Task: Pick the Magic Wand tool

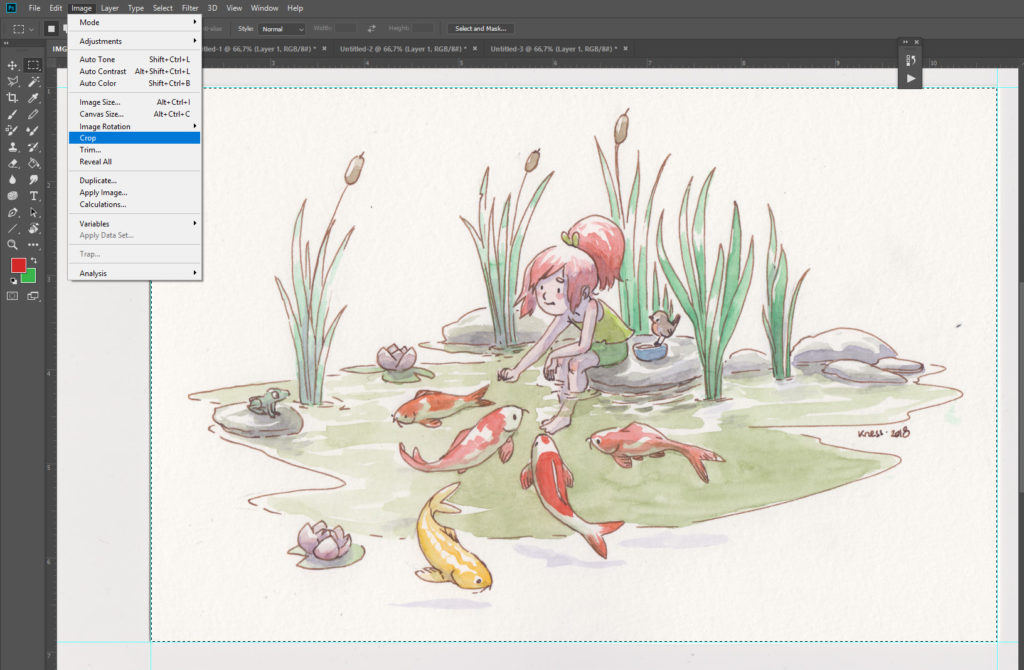Action: point(33,81)
